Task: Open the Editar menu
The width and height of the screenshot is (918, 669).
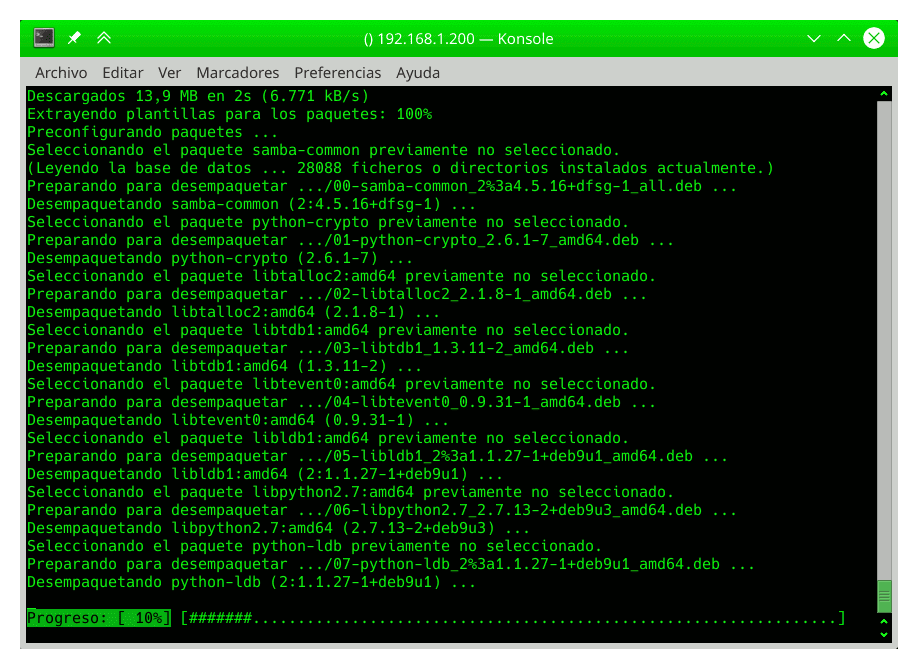Action: (122, 73)
